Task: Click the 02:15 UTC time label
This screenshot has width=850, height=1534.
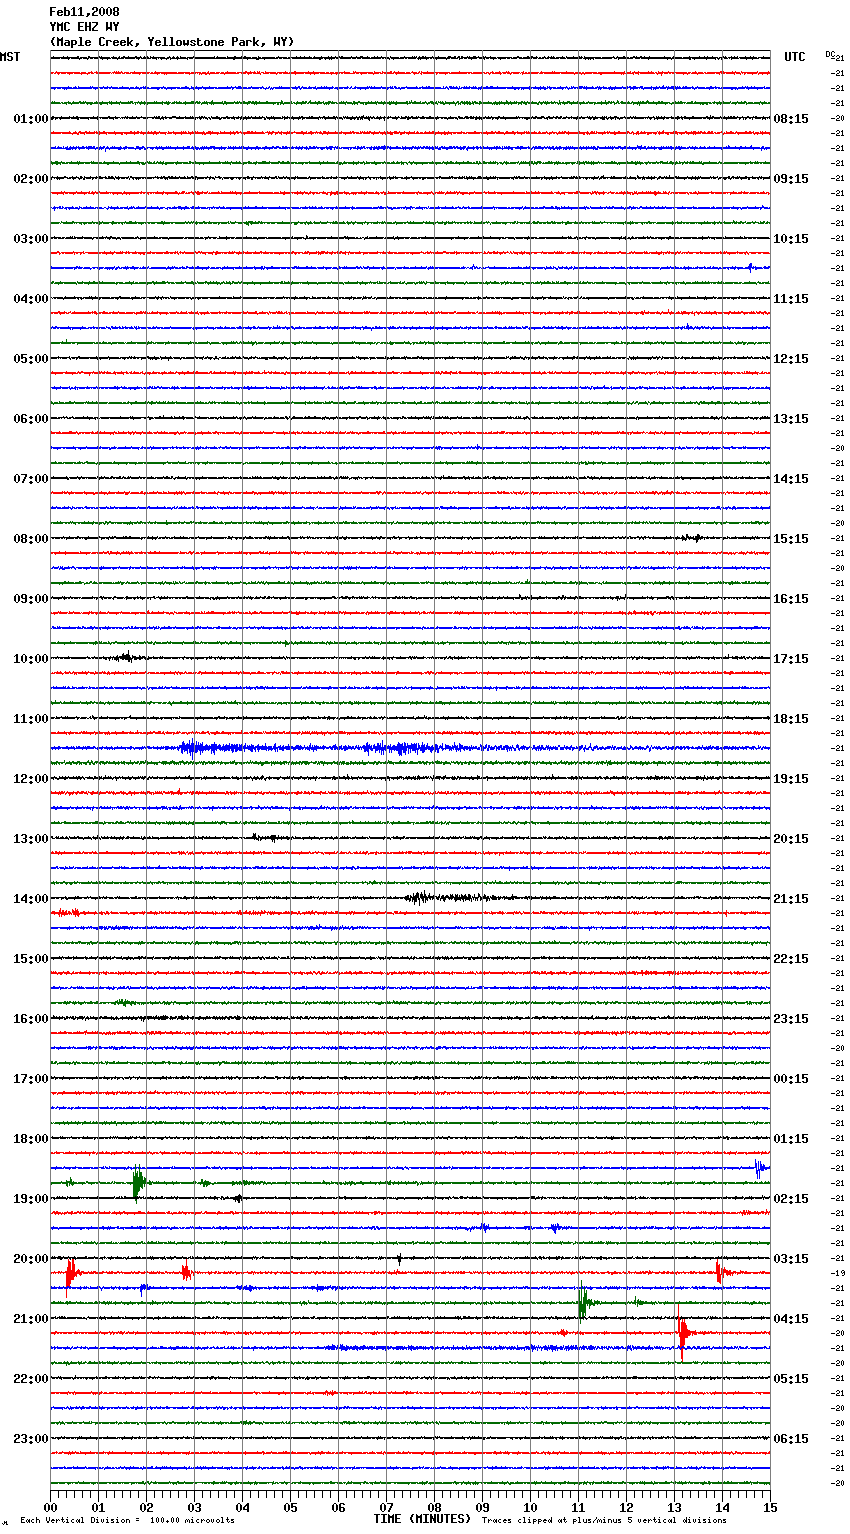Action: pos(791,1199)
